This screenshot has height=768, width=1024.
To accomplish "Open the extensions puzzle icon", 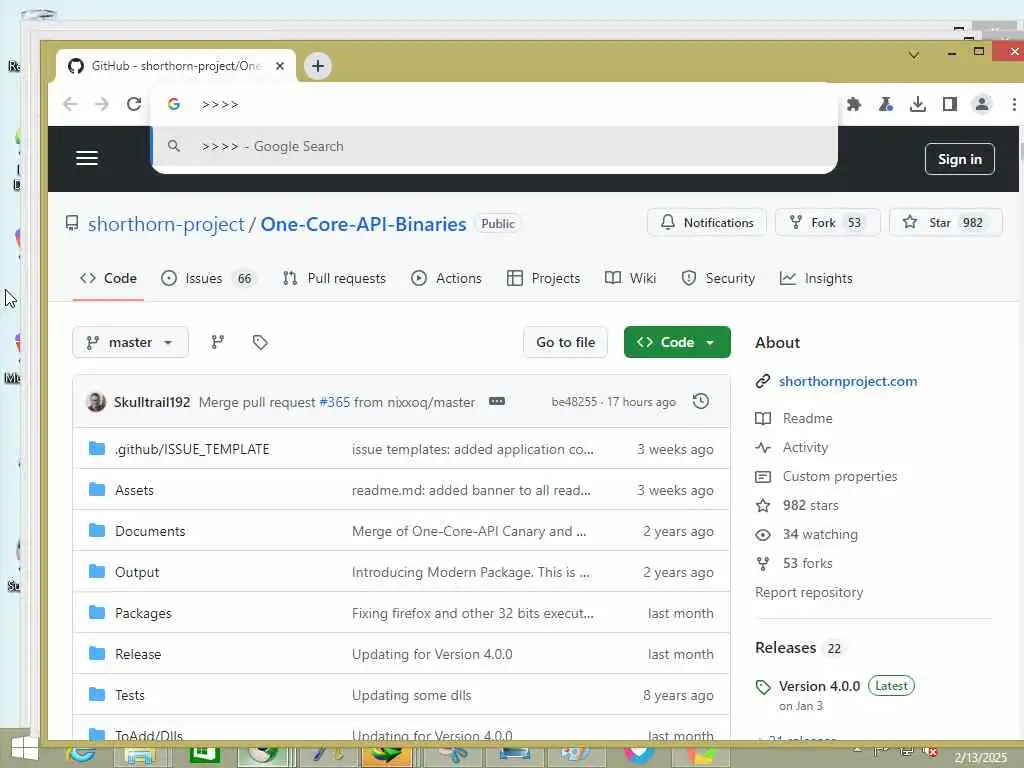I will click(x=854, y=104).
